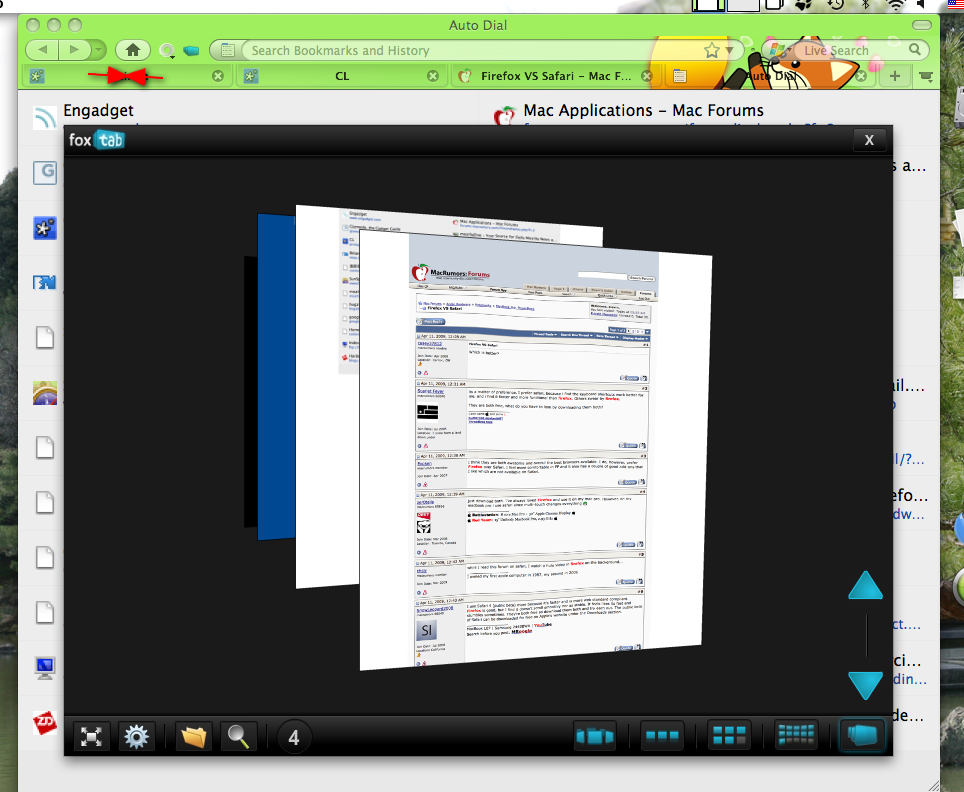Click the FoxTab search magnifier
This screenshot has height=792, width=964.
point(238,736)
